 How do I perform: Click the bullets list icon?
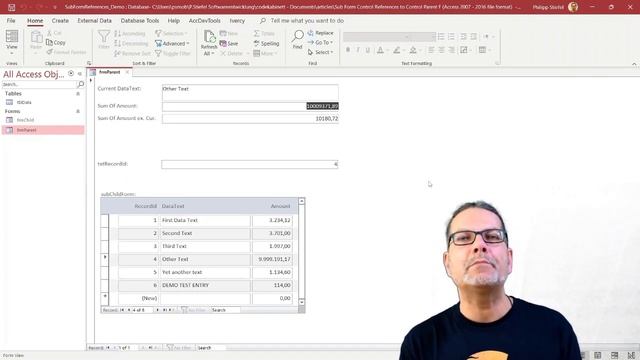[441, 37]
